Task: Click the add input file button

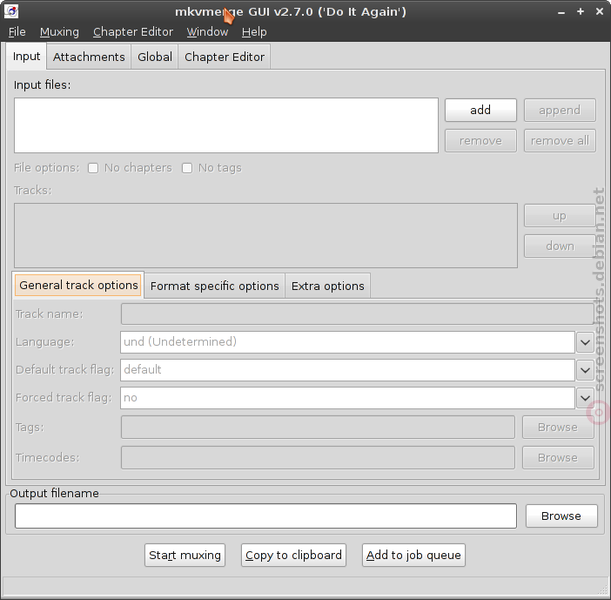Action: [x=480, y=110]
